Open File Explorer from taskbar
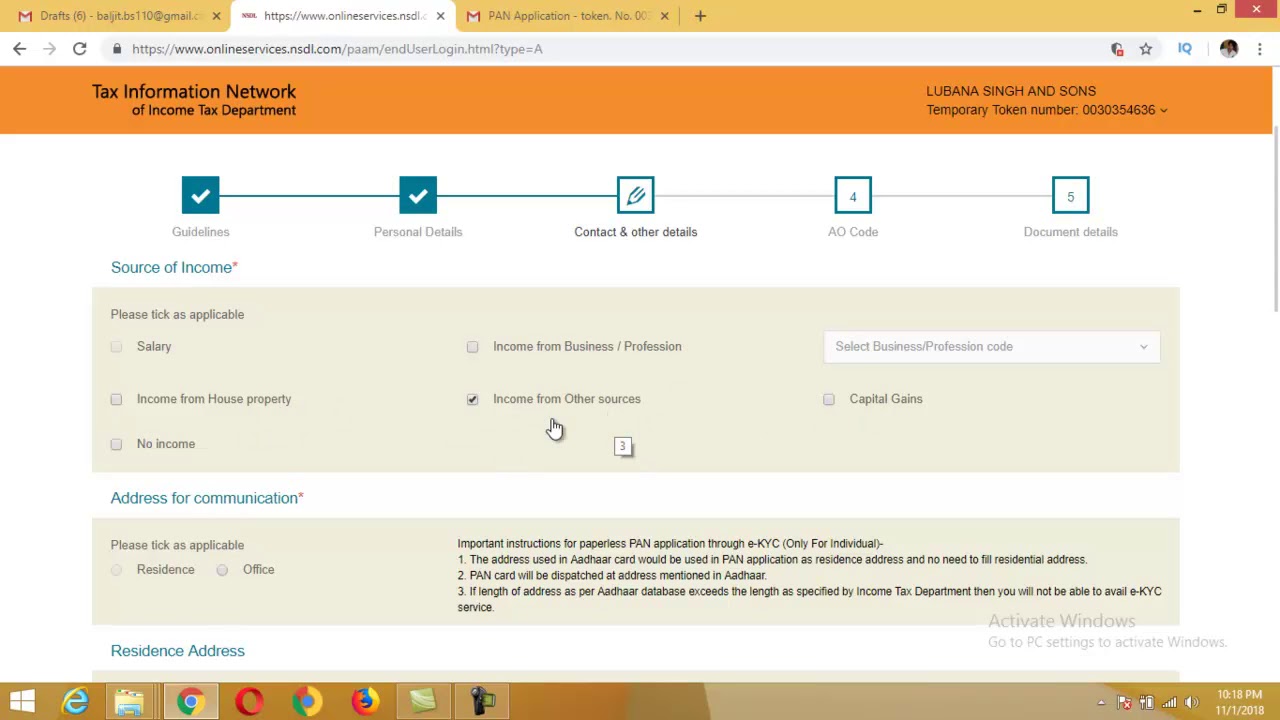Viewport: 1280px width, 720px height. [129, 701]
